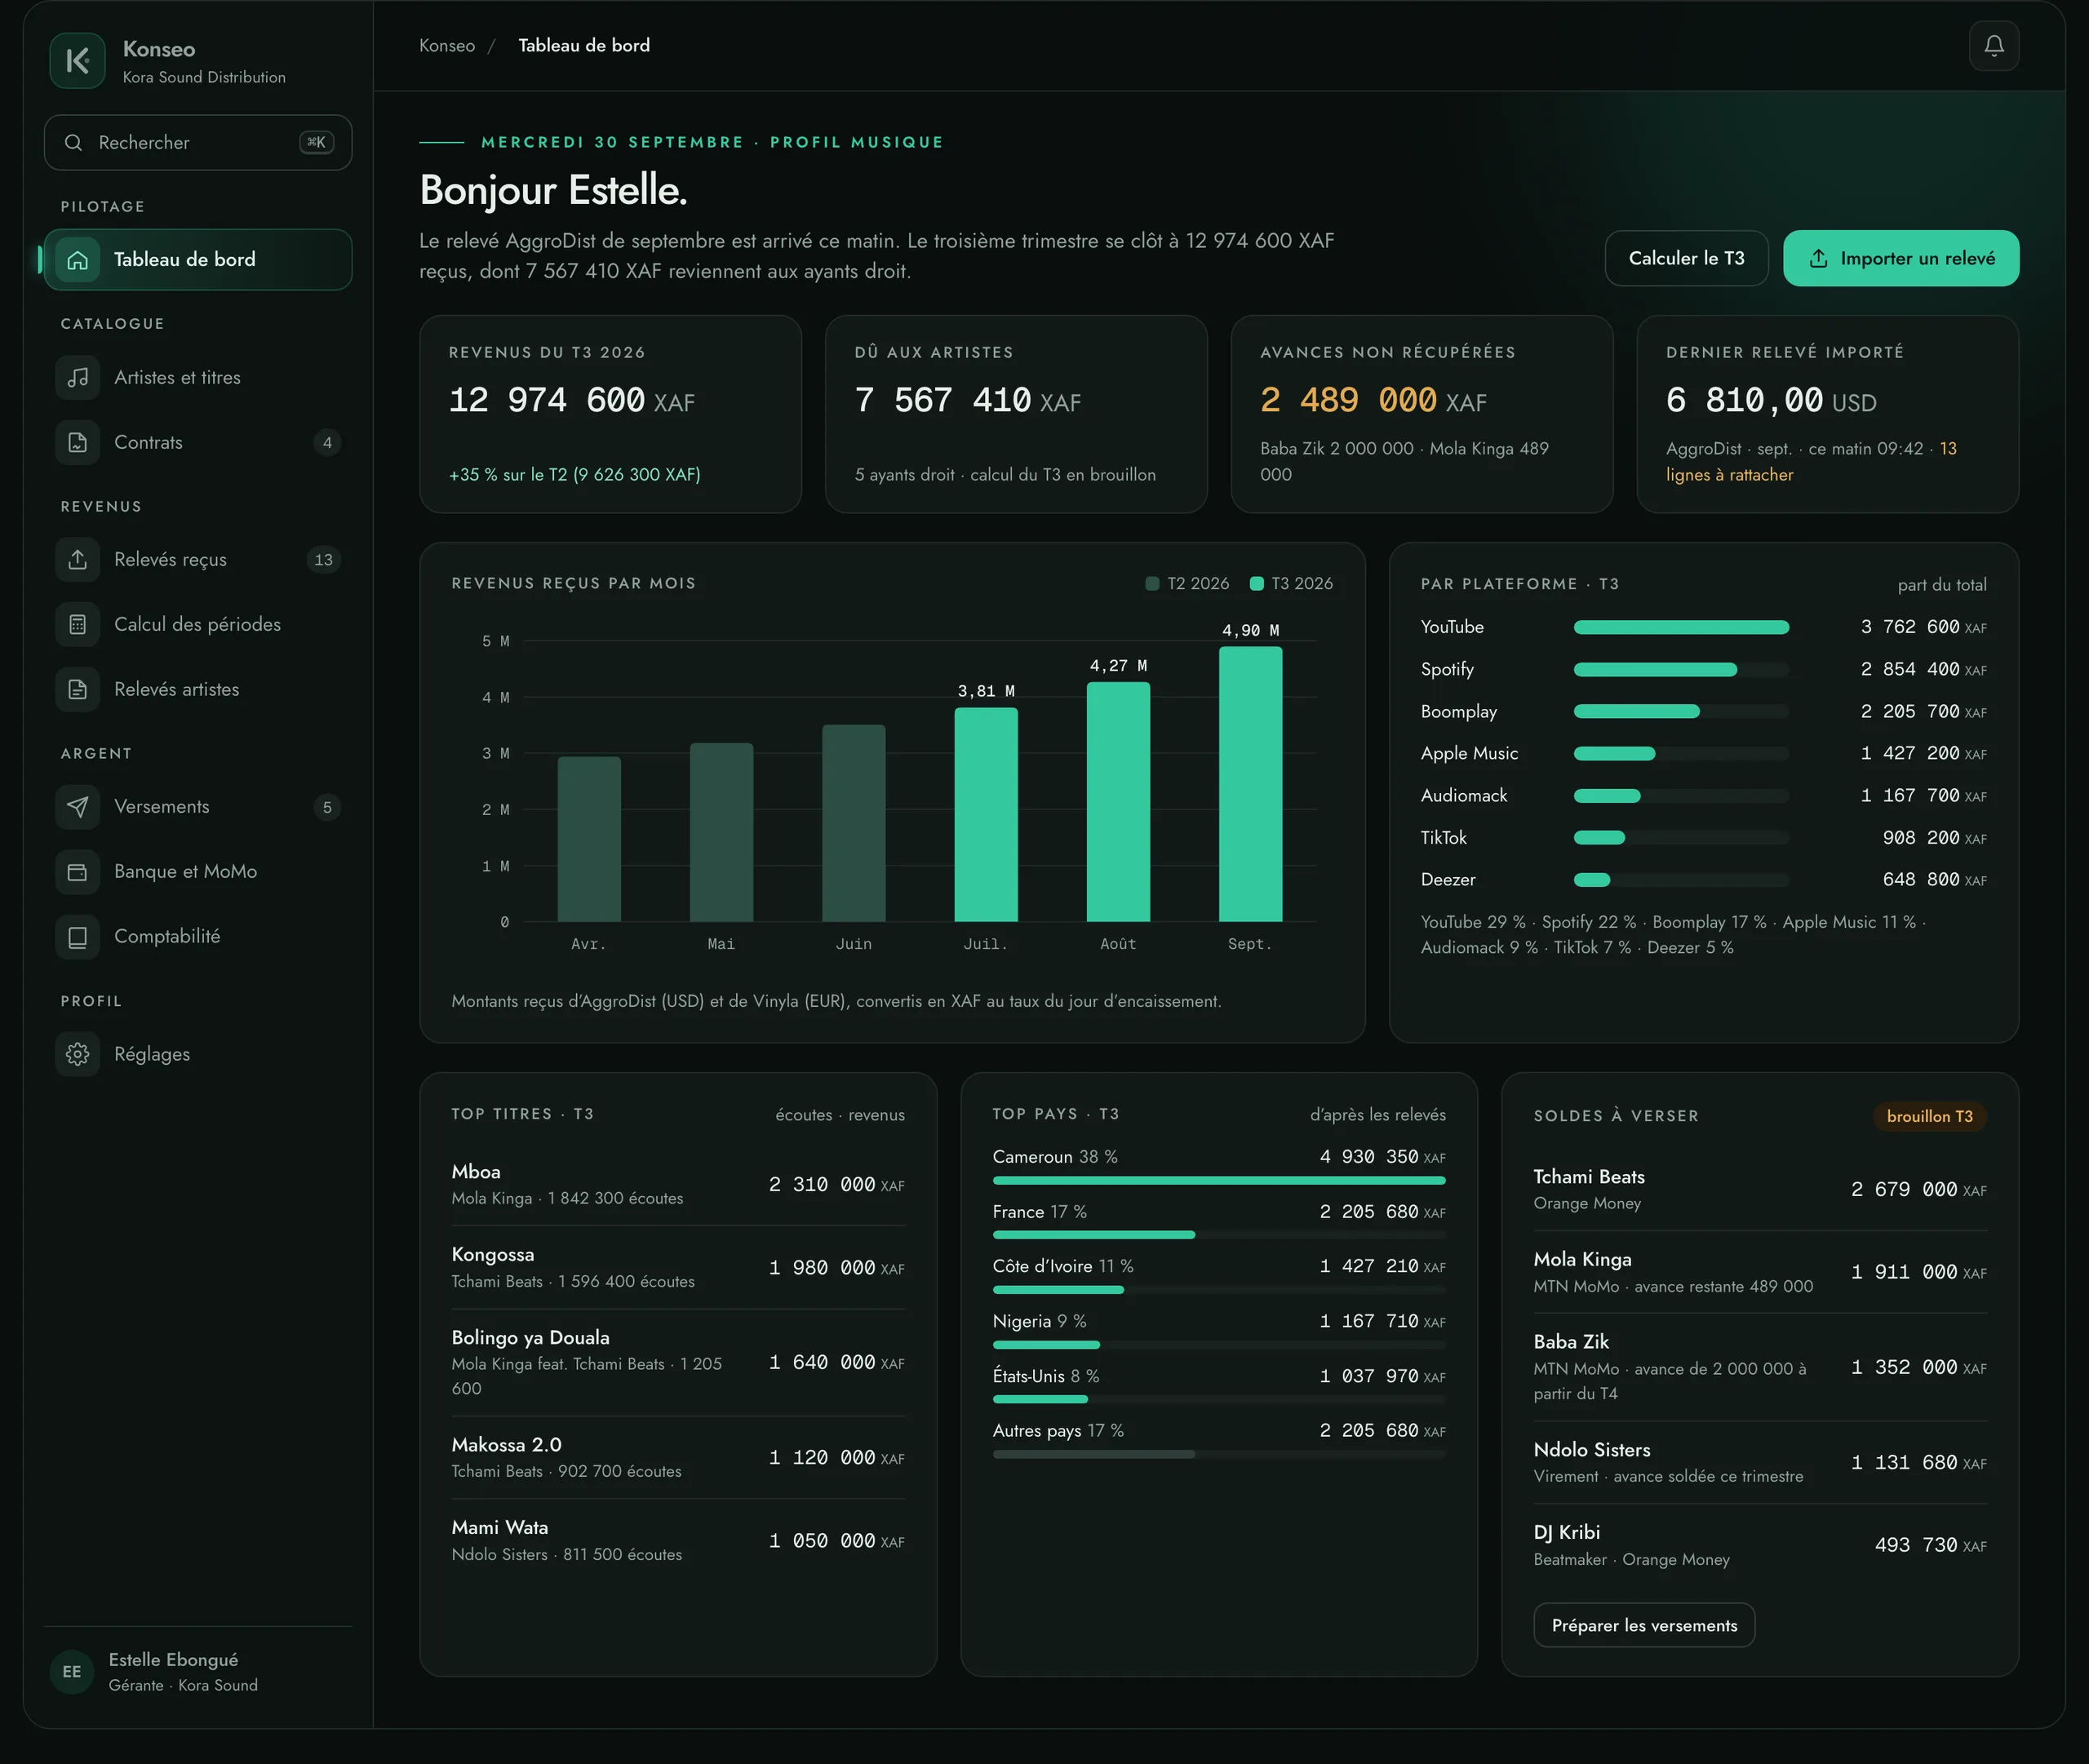This screenshot has height=1764, width=2089.
Task: Click the Cameroun 38 % progress bar
Action: click(1218, 1181)
